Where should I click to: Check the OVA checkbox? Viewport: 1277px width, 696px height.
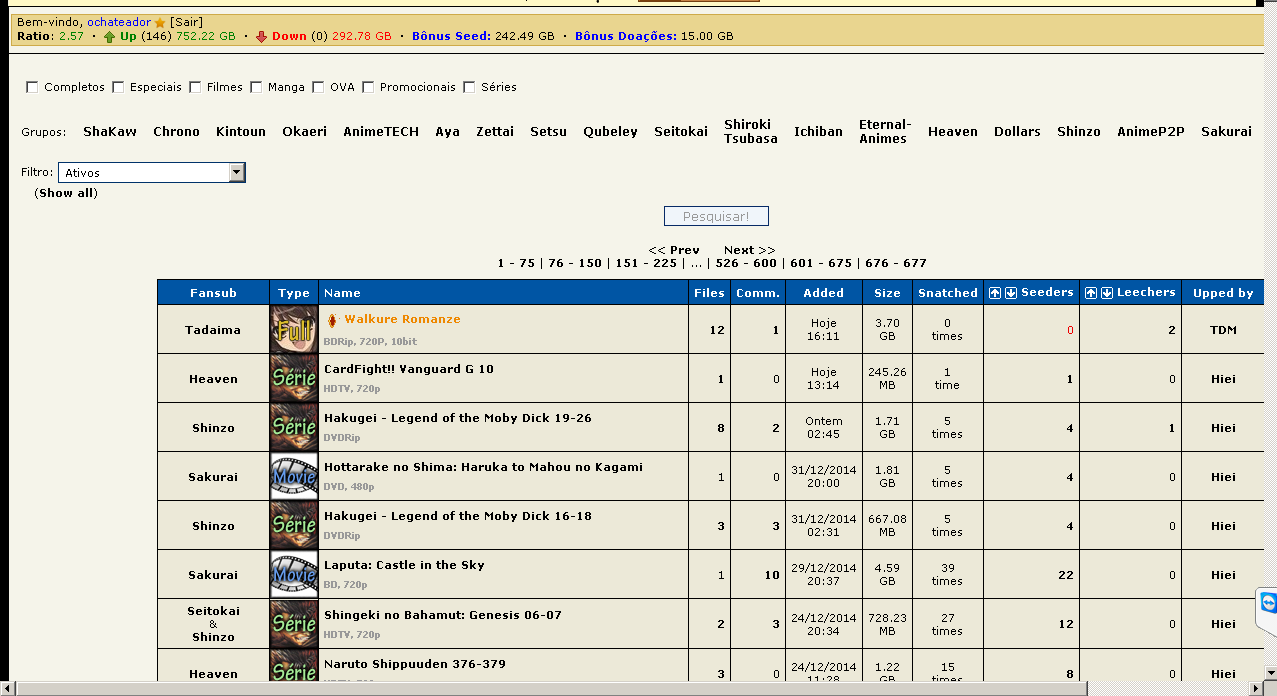coord(318,87)
